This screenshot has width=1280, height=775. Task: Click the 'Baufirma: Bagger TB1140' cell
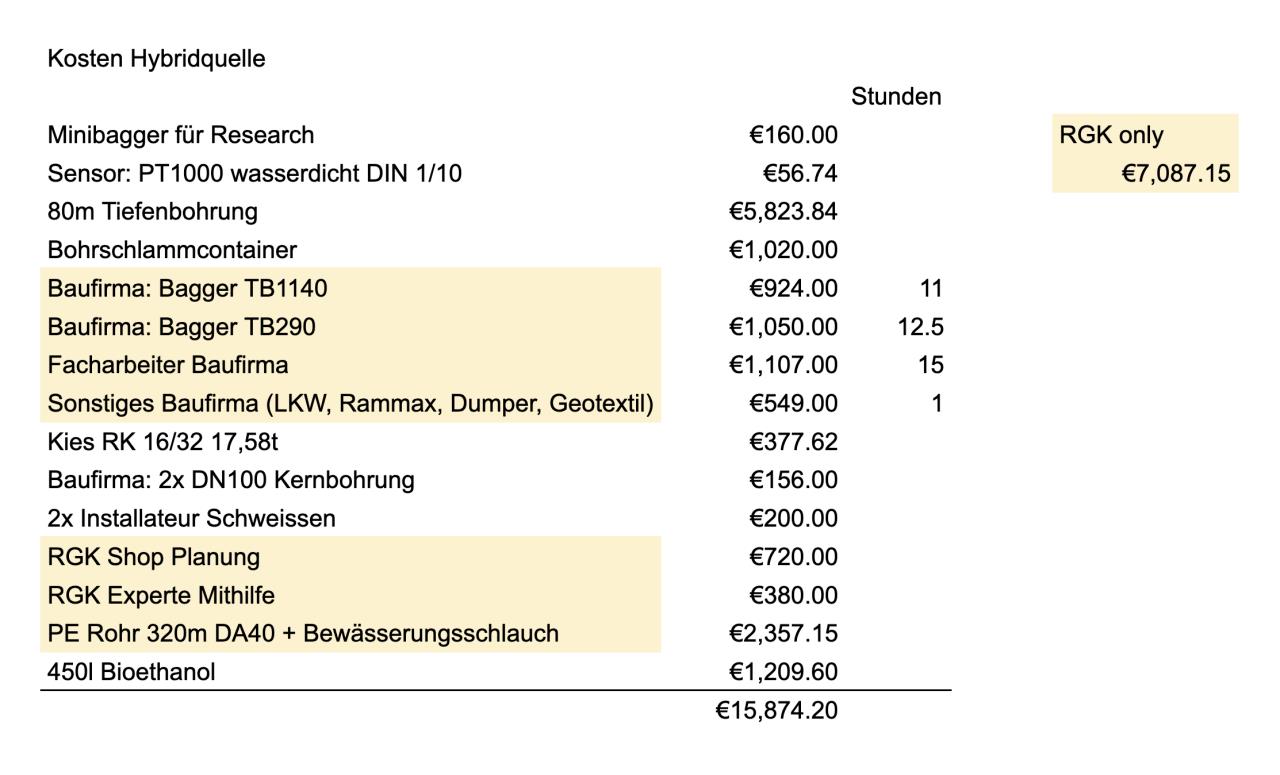pos(187,289)
